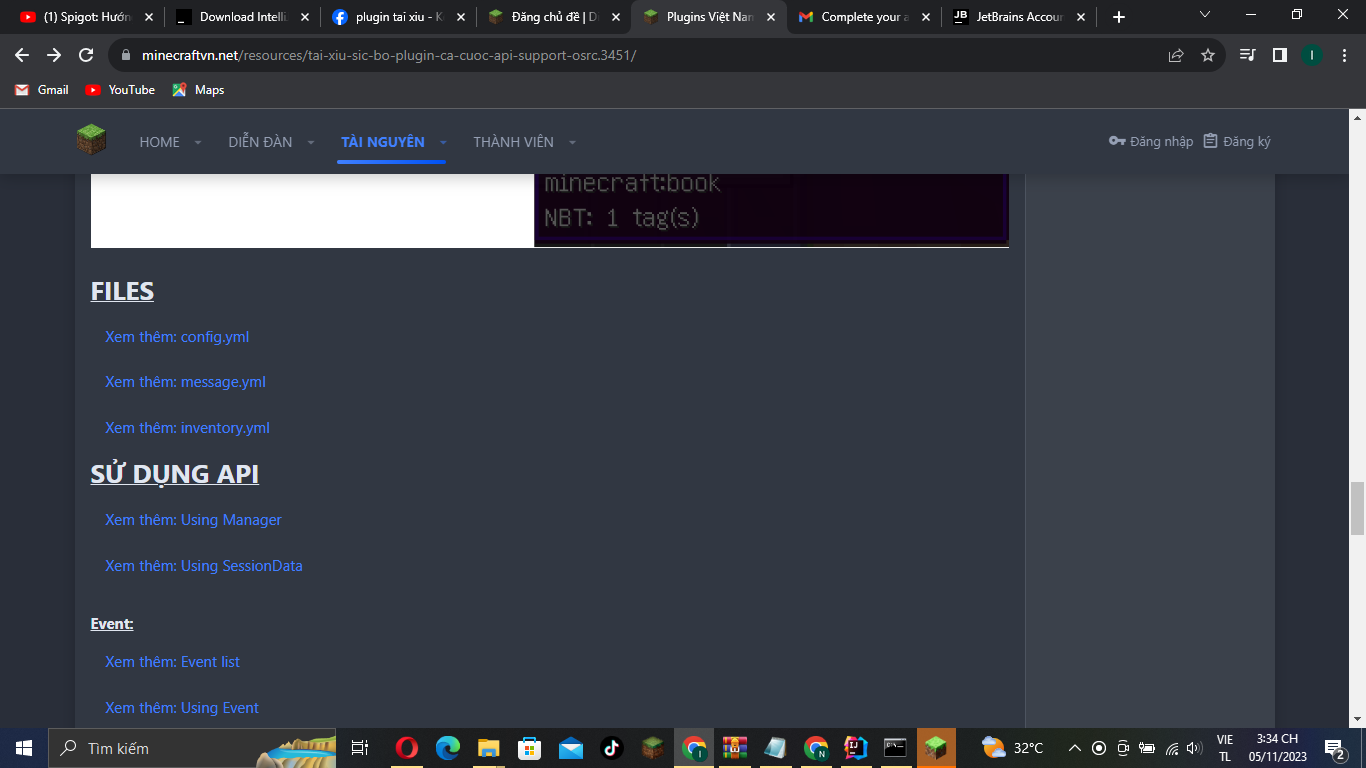Switch to the Download IntelliJ tab
Screen dimensions: 1366x768
click(242, 17)
